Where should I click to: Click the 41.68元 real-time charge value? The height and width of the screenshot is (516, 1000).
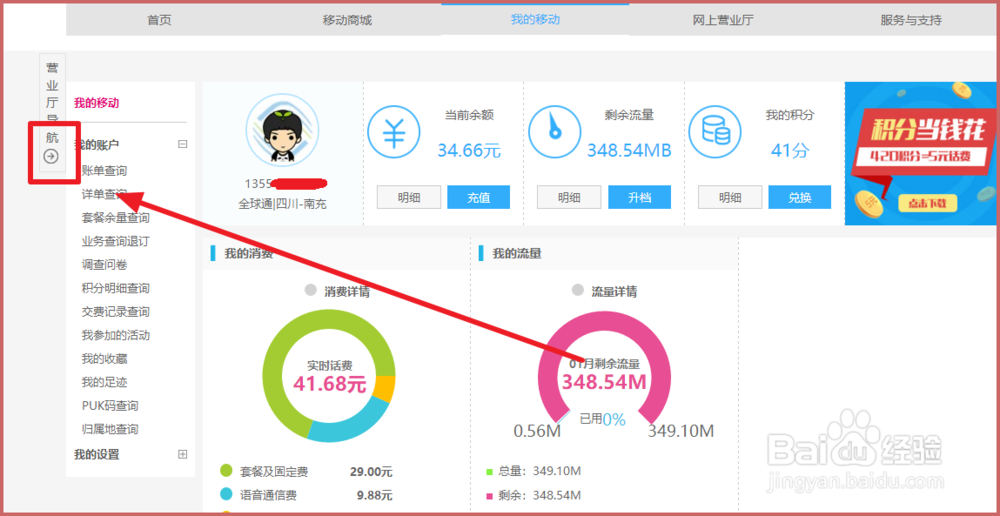(329, 384)
